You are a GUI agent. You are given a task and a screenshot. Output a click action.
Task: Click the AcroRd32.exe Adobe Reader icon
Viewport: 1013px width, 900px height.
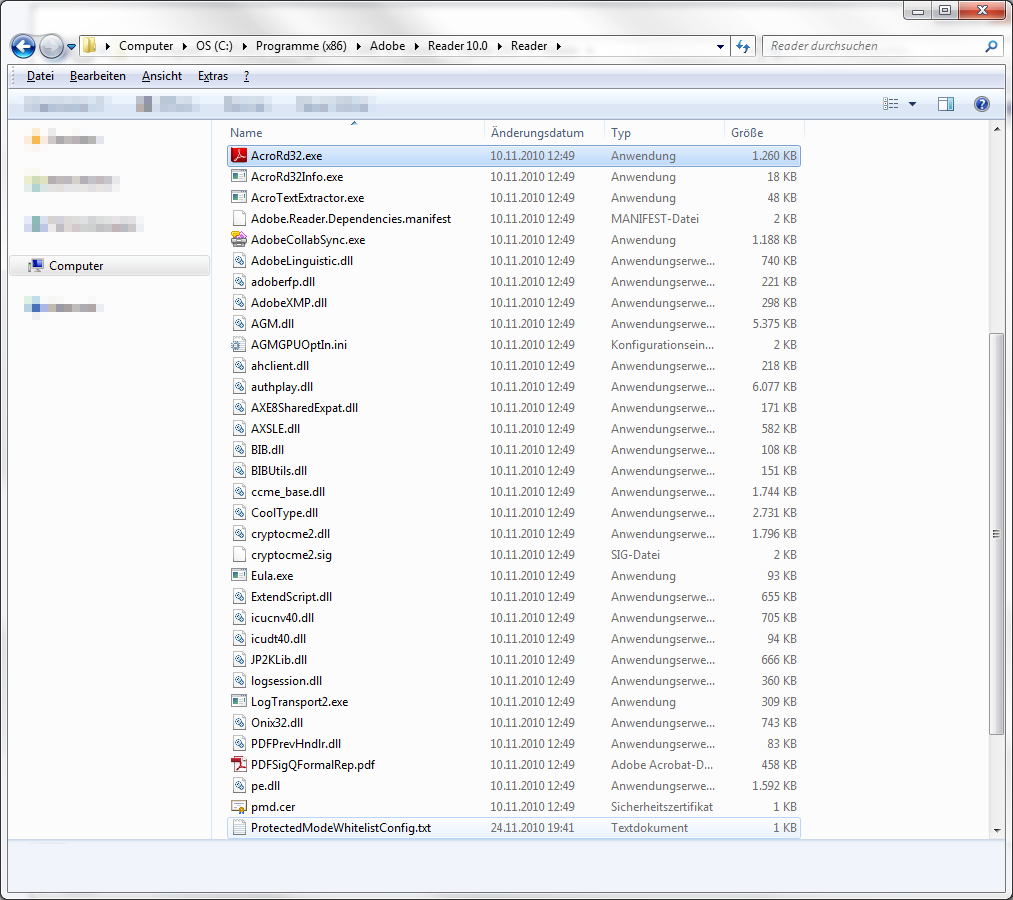pos(239,155)
